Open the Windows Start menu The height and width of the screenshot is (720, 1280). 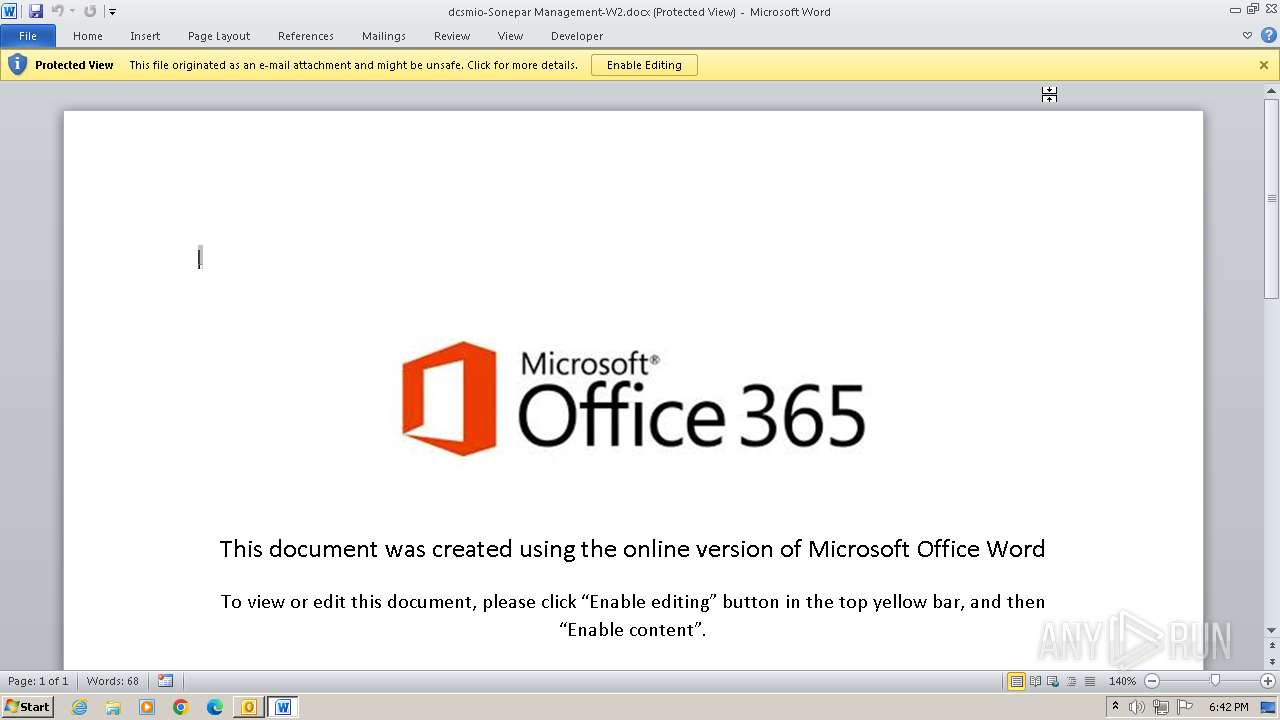(27, 707)
